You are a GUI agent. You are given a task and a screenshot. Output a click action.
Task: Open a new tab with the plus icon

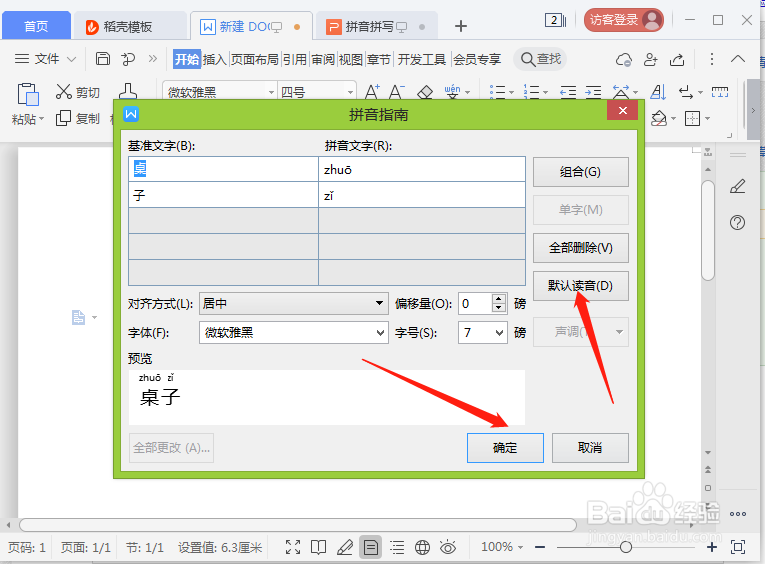coord(461,26)
